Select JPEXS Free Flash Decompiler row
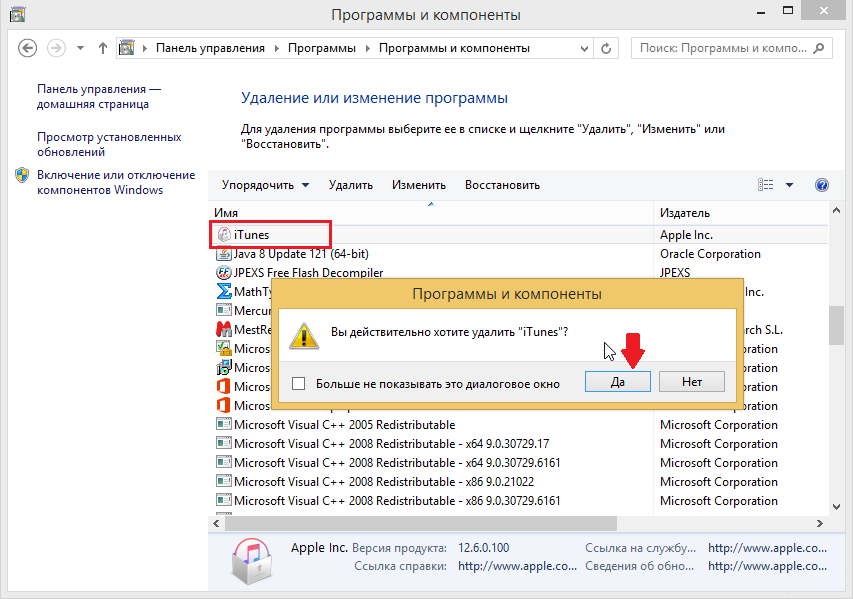Screen dimensions: 853x599 (x=518, y=273)
